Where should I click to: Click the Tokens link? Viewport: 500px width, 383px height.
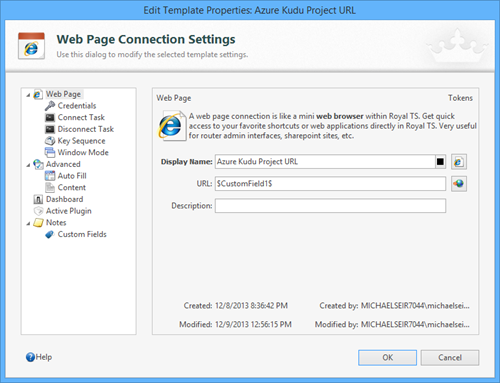[460, 98]
